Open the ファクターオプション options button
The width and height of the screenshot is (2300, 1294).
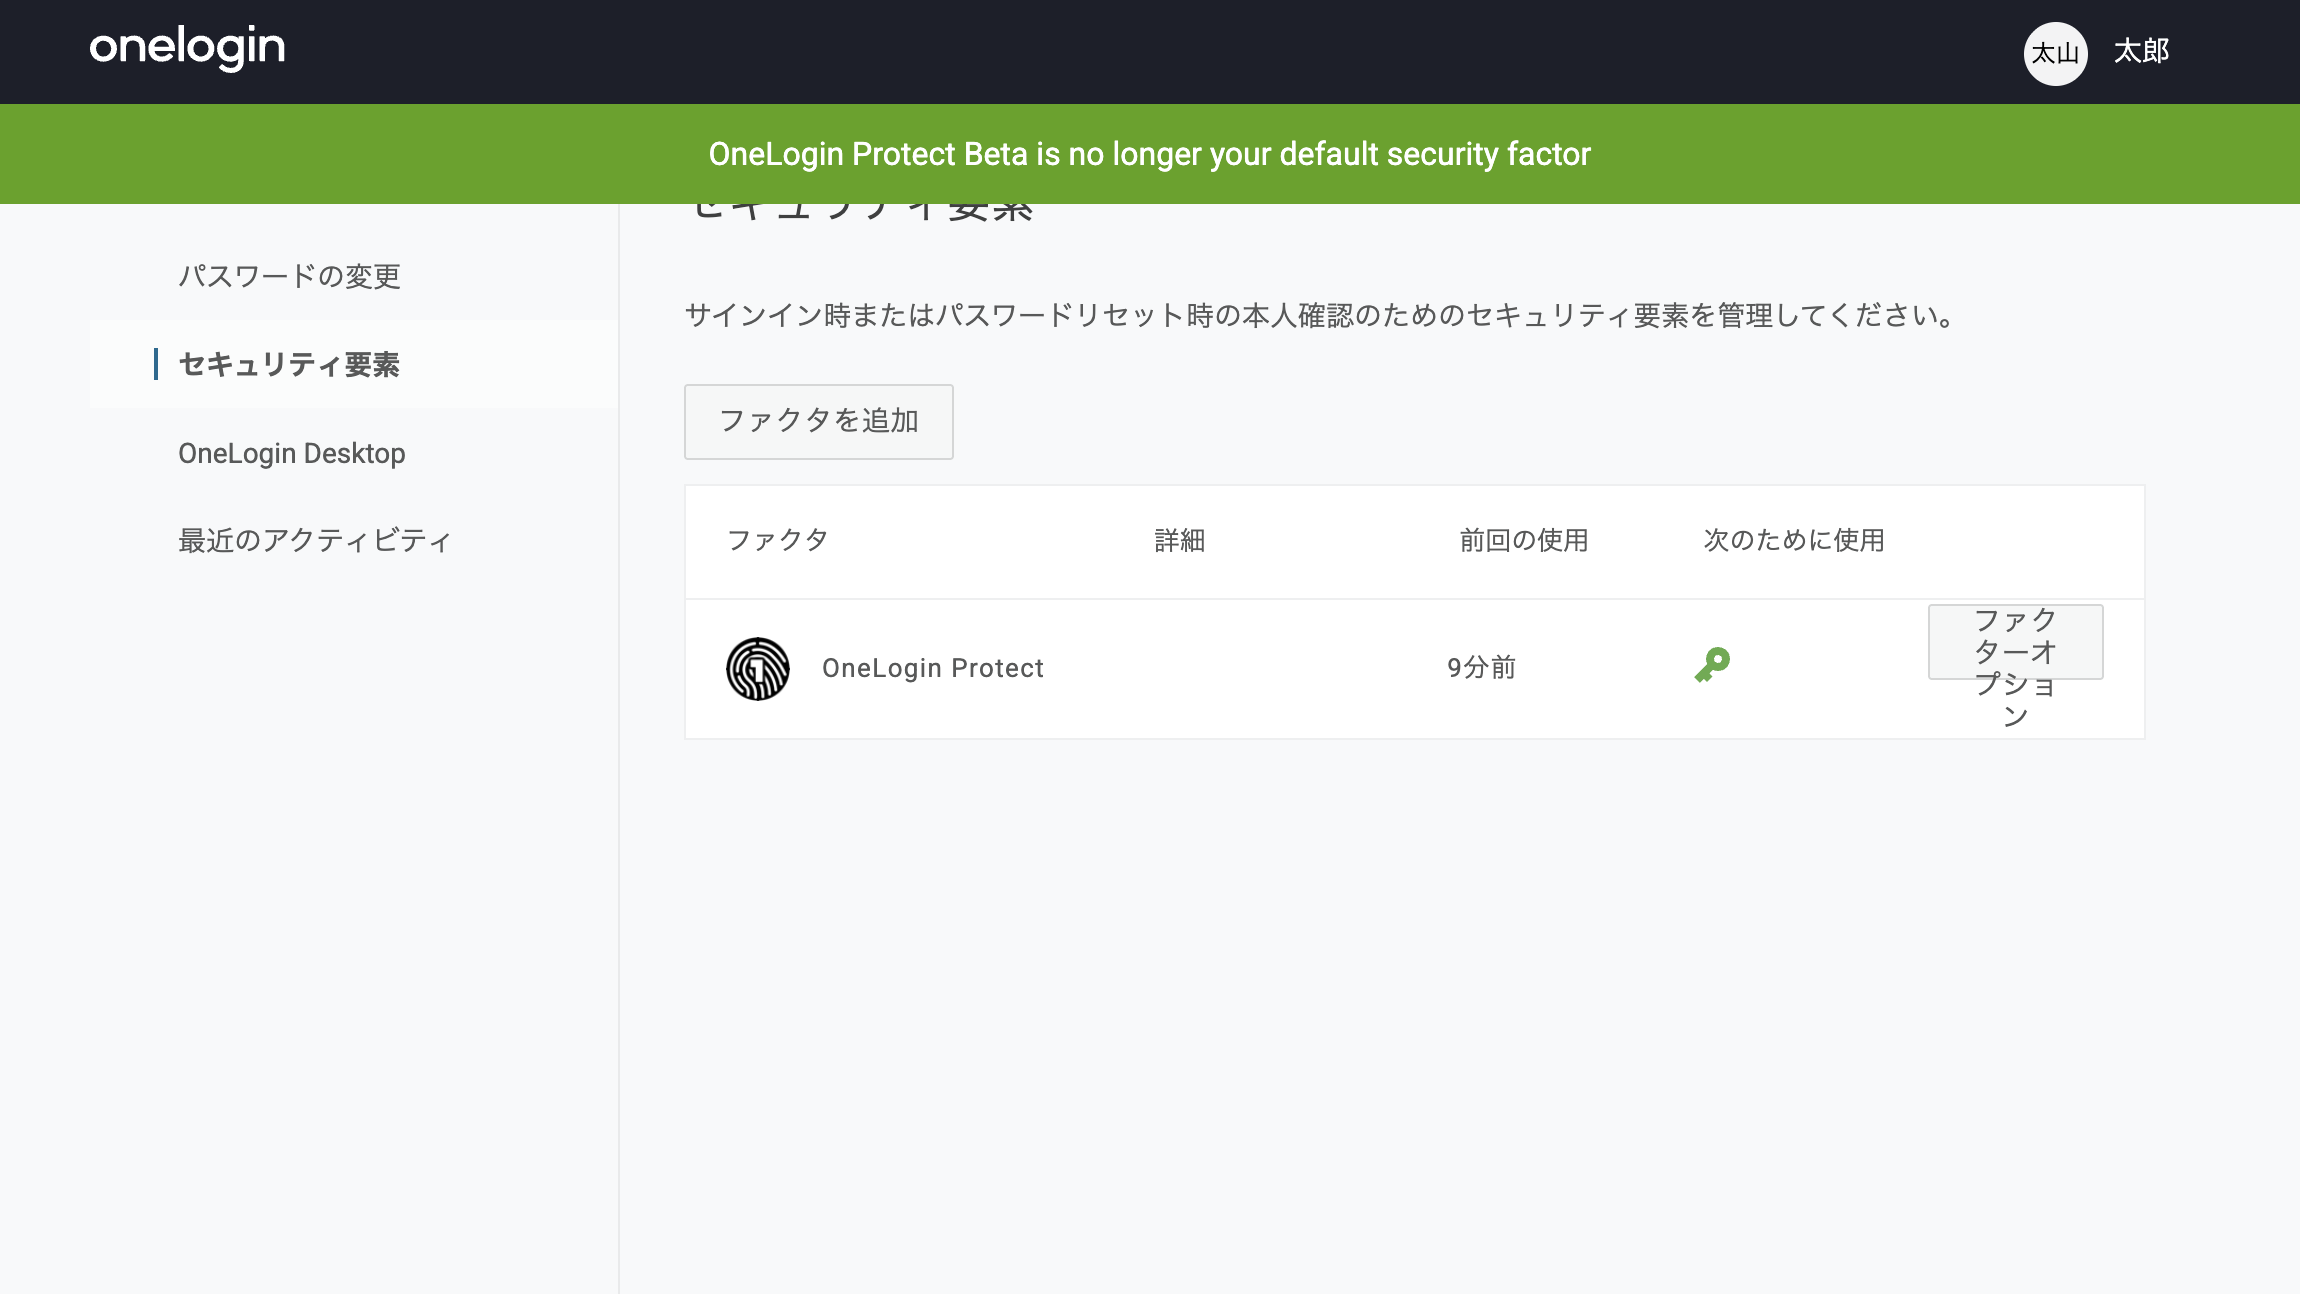(x=2015, y=642)
